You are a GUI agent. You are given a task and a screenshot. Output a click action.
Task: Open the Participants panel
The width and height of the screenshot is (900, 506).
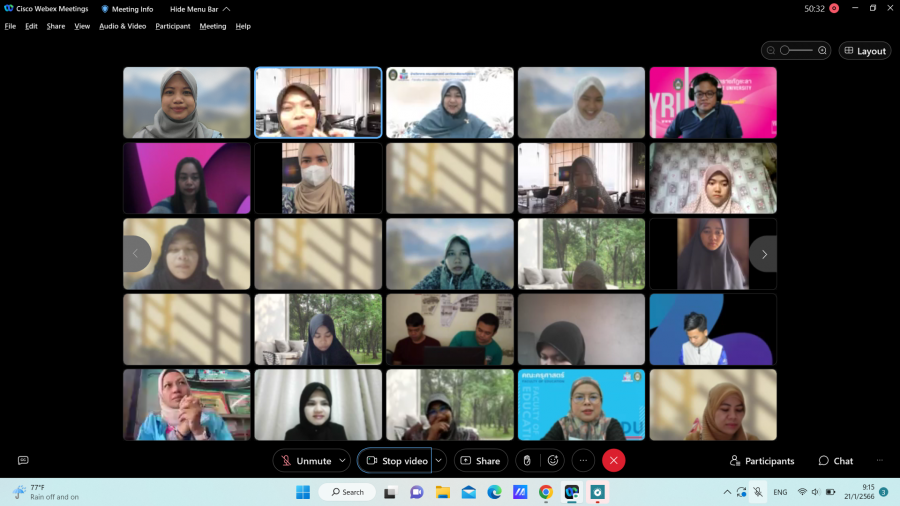click(762, 461)
